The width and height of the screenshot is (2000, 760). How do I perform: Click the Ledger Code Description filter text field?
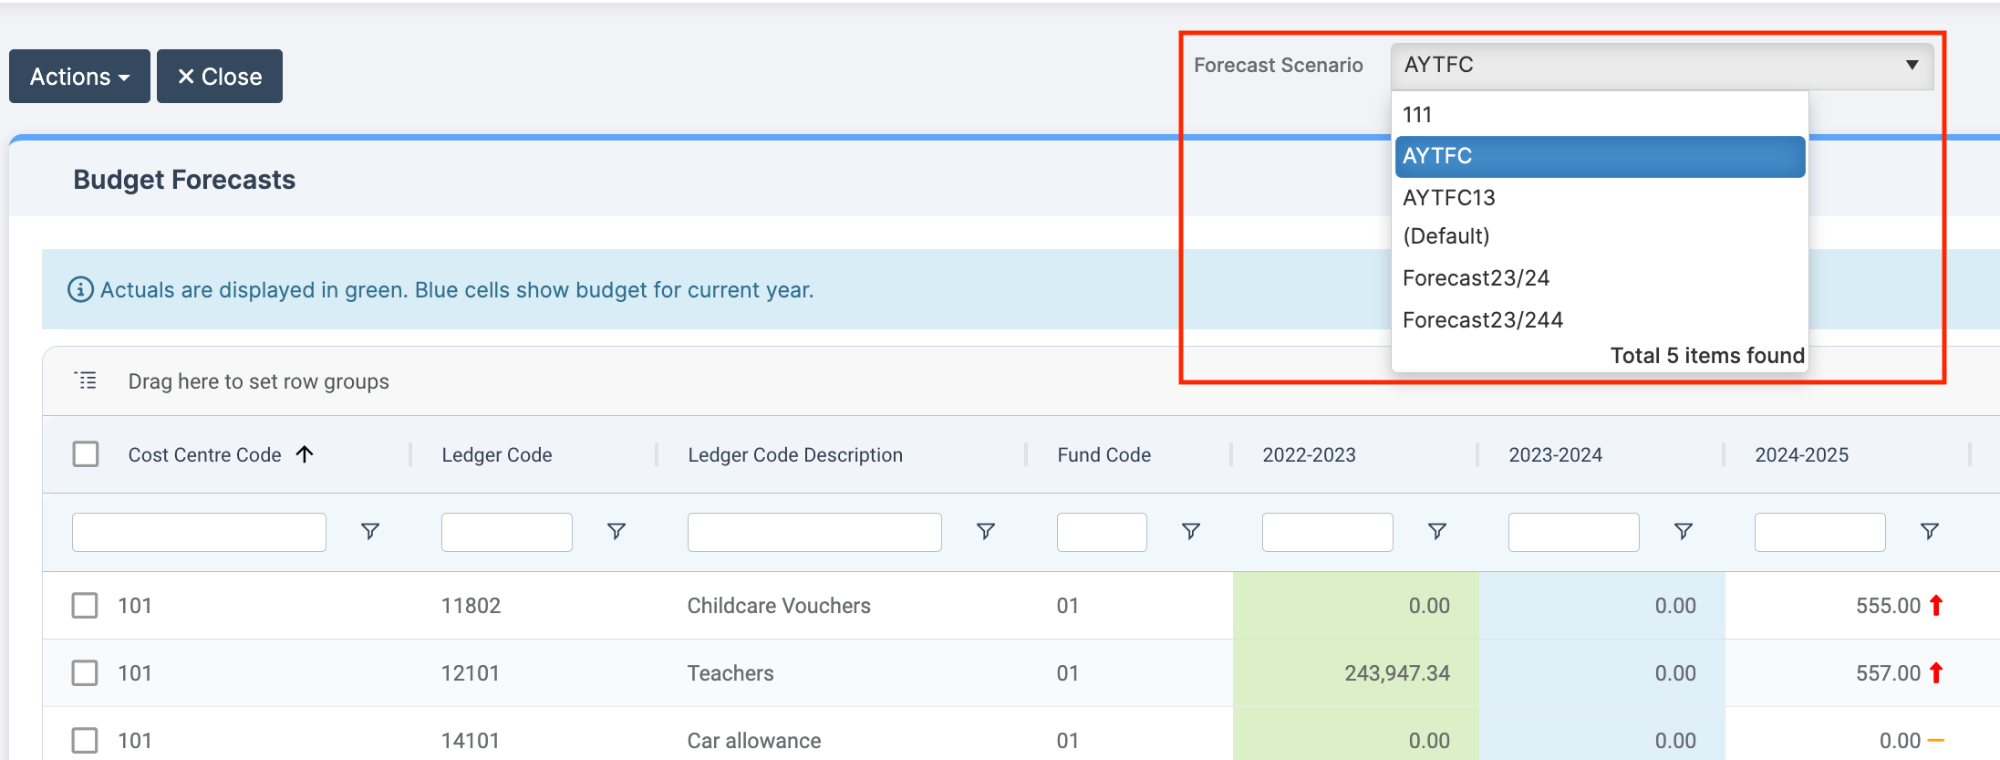point(814,532)
